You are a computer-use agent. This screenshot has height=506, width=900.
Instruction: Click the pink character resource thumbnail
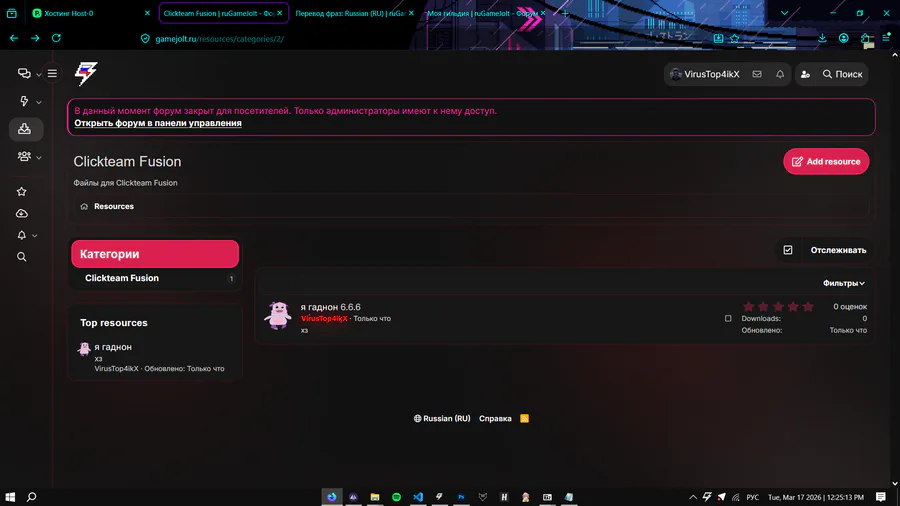click(278, 315)
